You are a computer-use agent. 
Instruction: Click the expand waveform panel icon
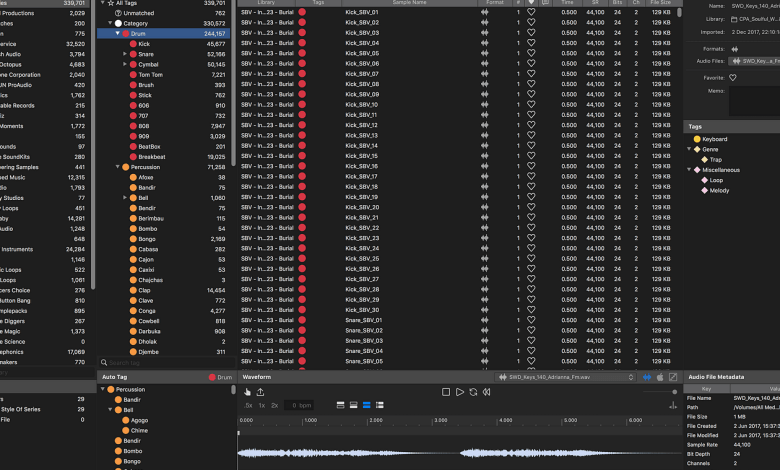673,377
